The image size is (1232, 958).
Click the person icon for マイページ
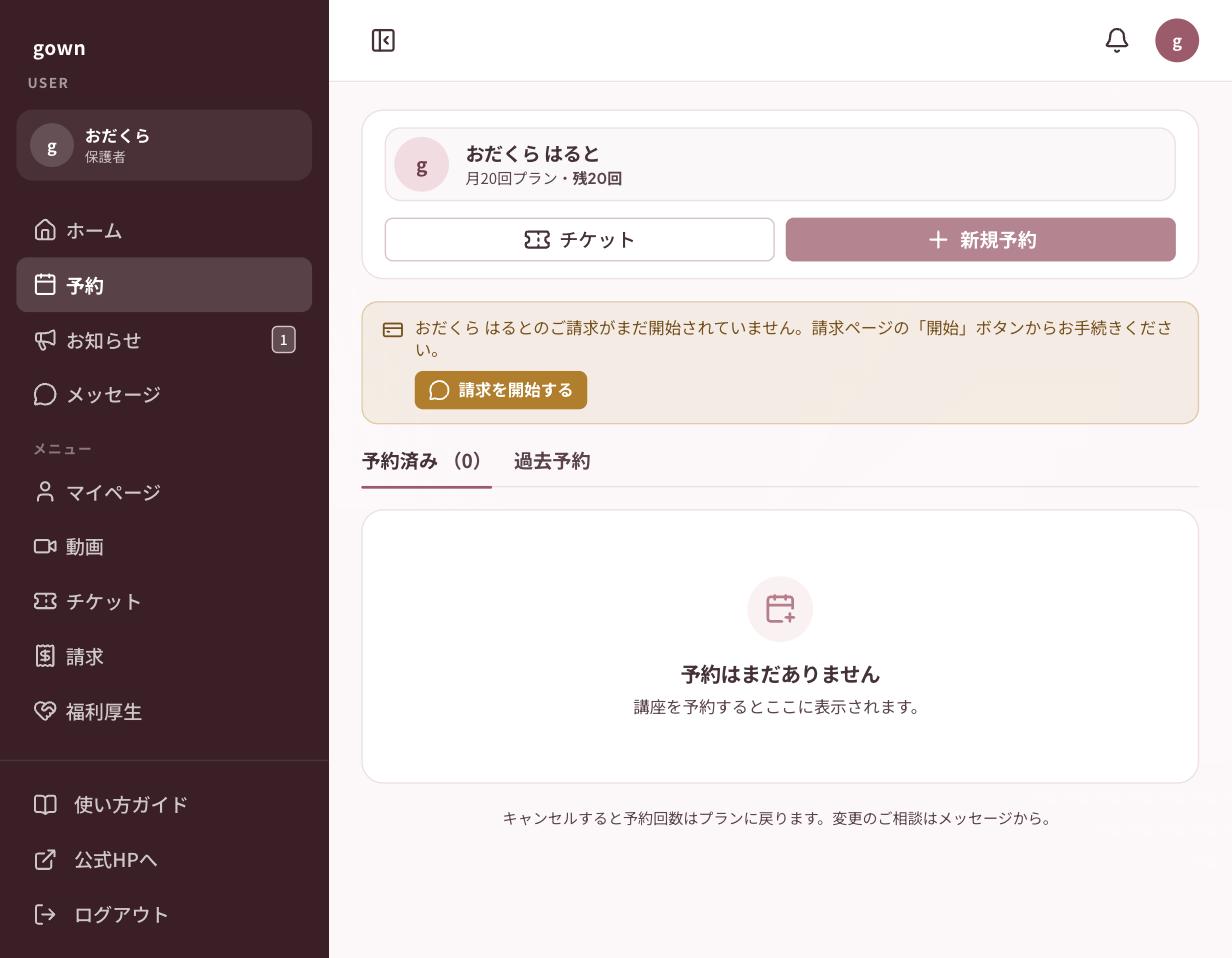click(x=45, y=491)
